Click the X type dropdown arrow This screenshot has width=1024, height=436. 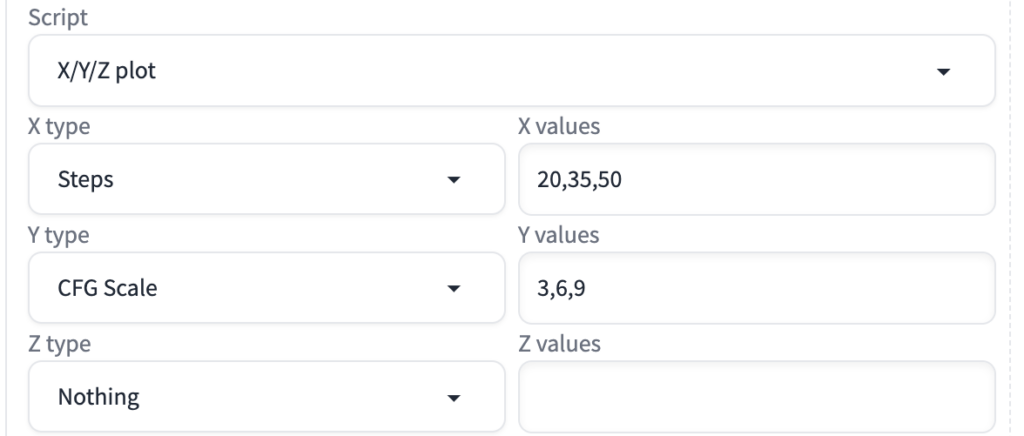point(454,180)
